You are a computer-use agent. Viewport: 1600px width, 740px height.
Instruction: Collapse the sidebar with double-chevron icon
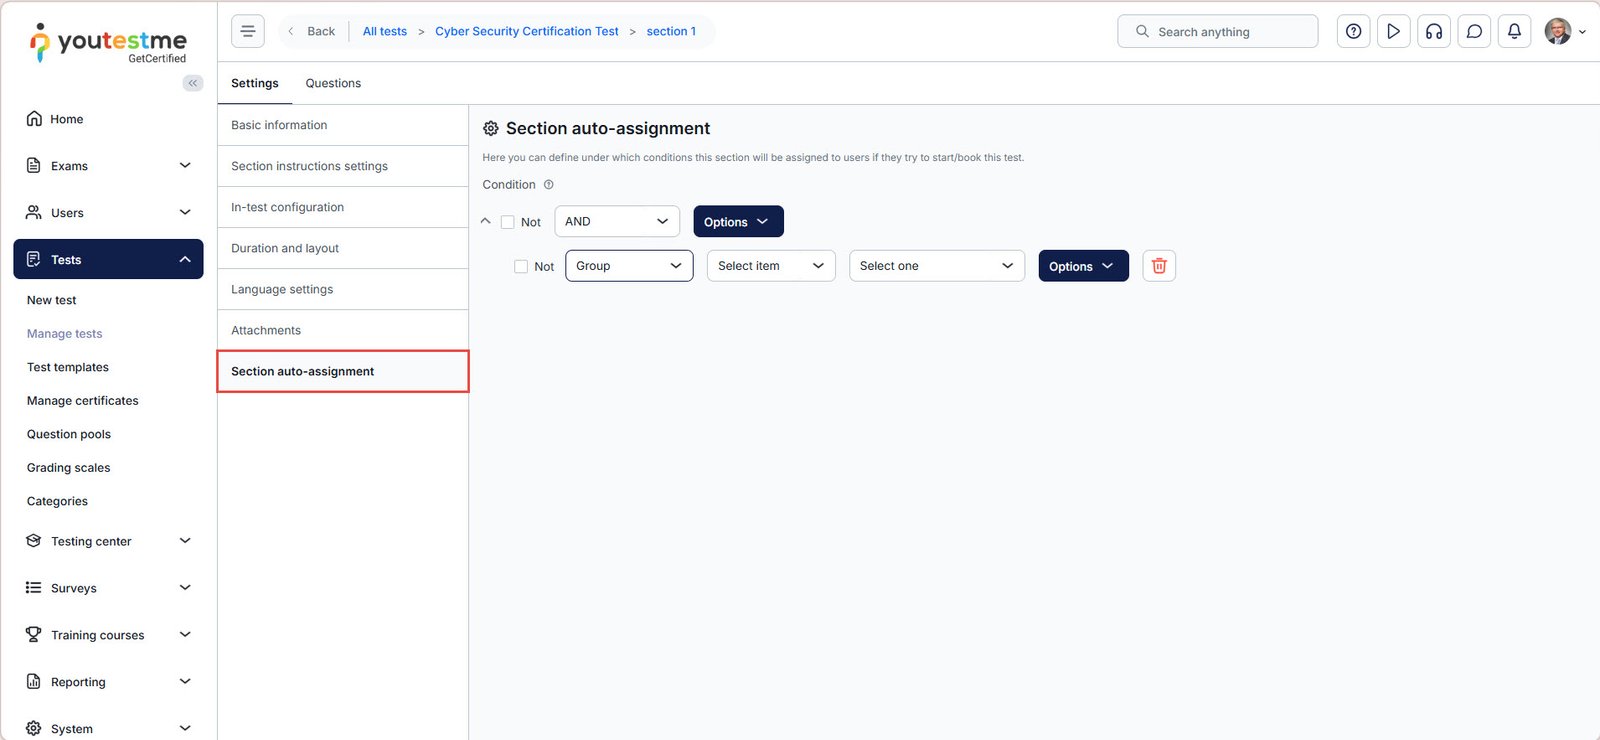coord(193,83)
